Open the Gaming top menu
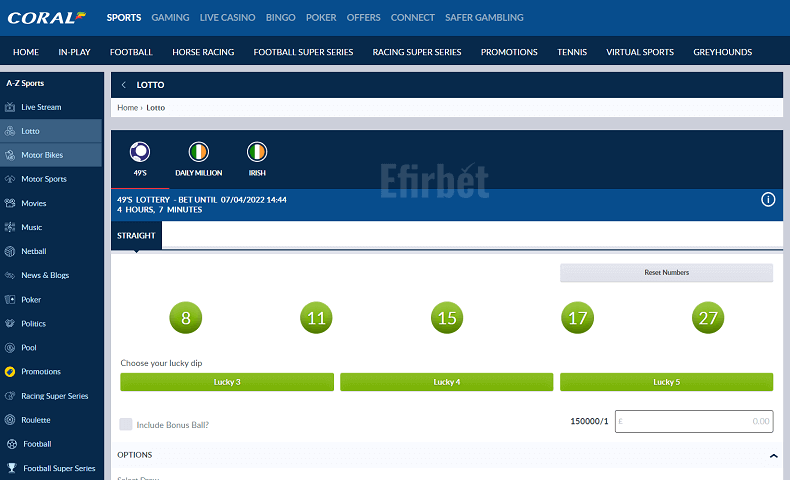 point(170,18)
